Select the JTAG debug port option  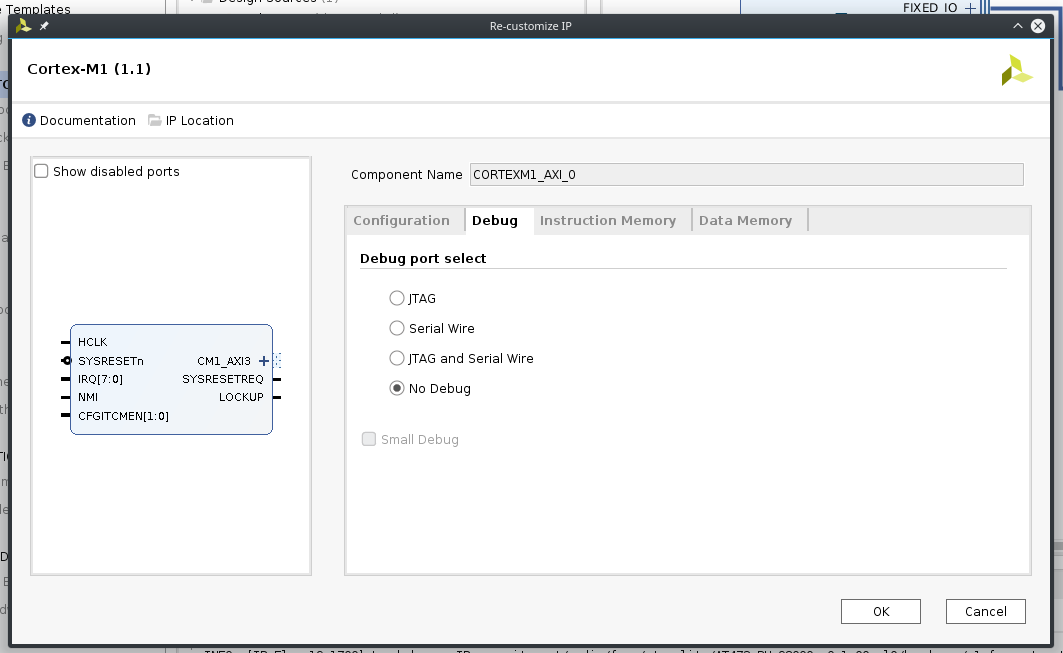(x=397, y=298)
